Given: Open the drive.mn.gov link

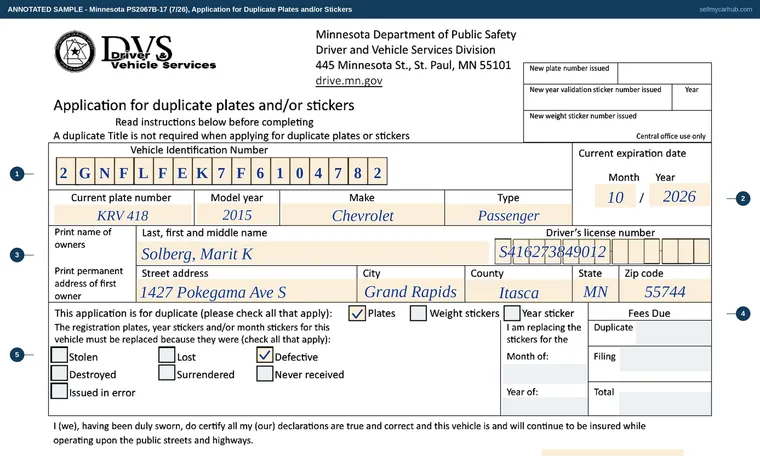Looking at the screenshot, I should coord(349,80).
